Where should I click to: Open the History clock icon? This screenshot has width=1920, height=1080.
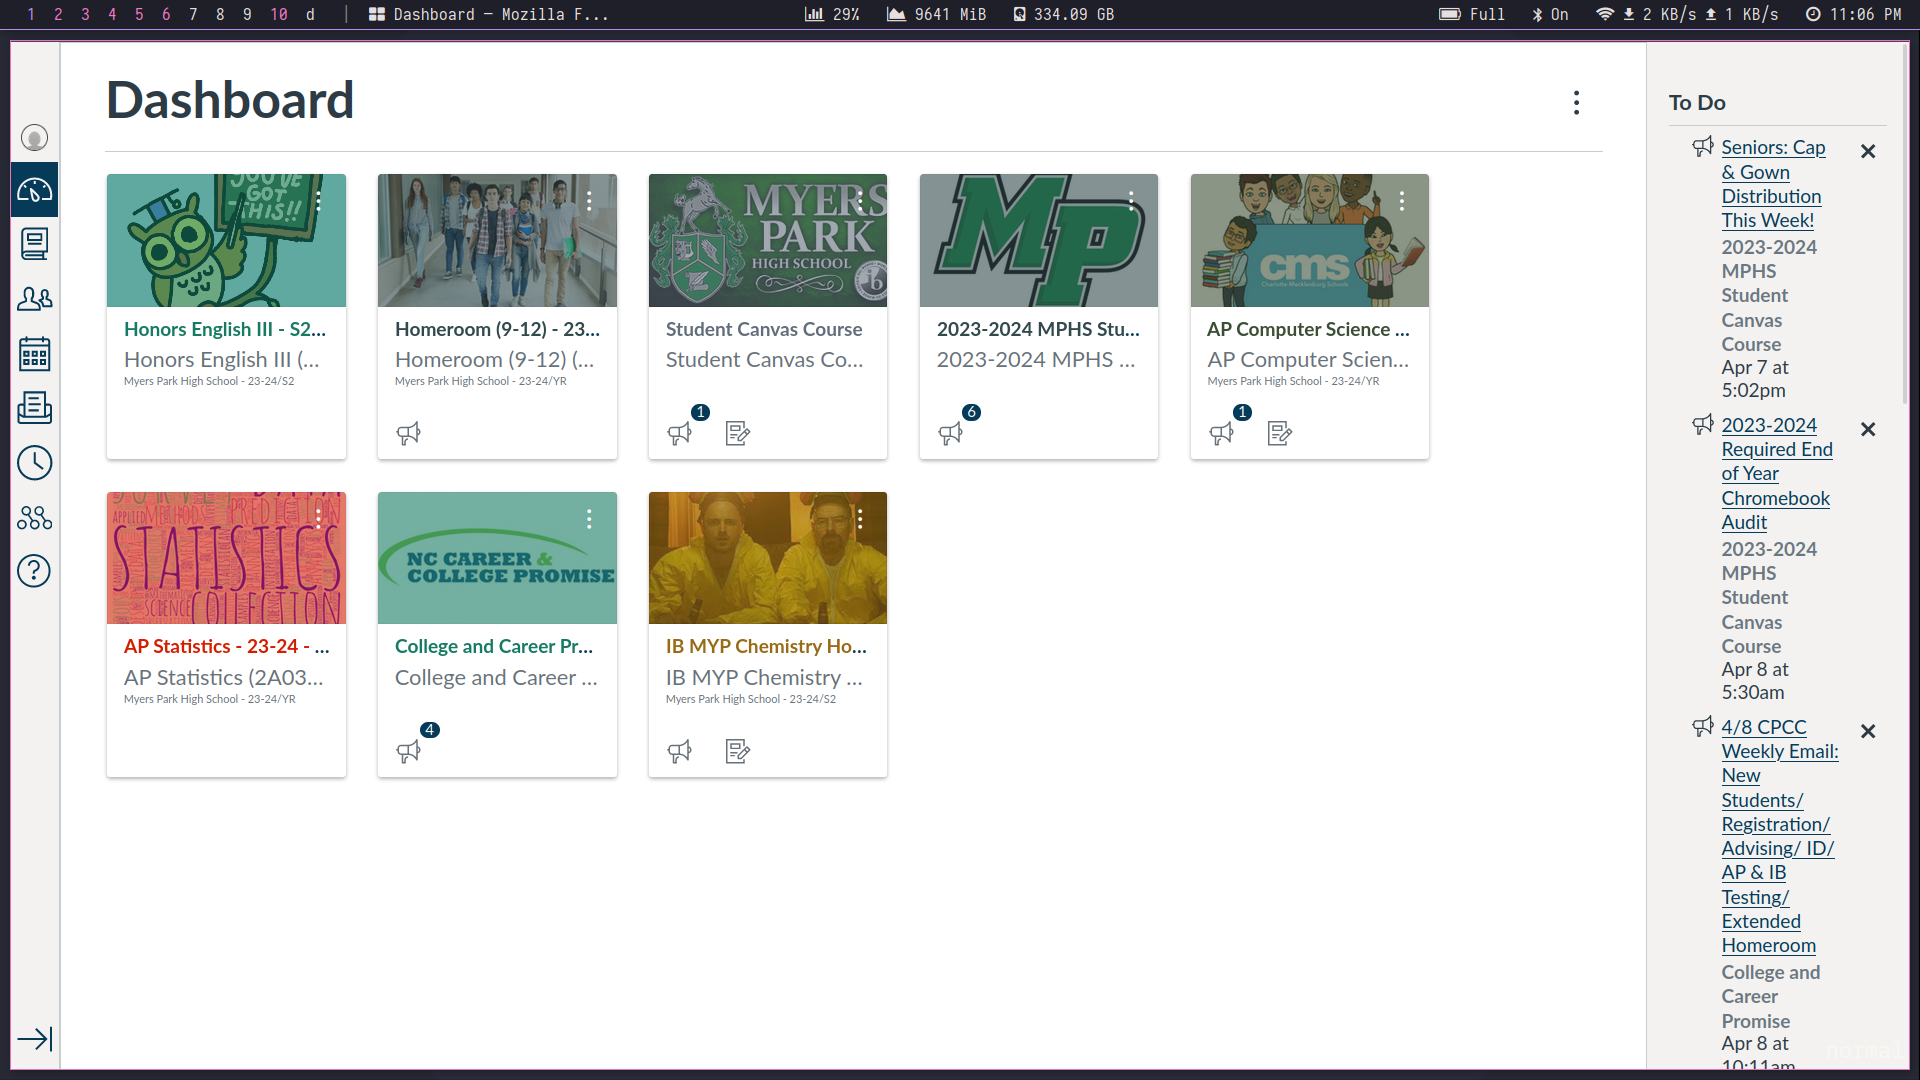tap(34, 463)
